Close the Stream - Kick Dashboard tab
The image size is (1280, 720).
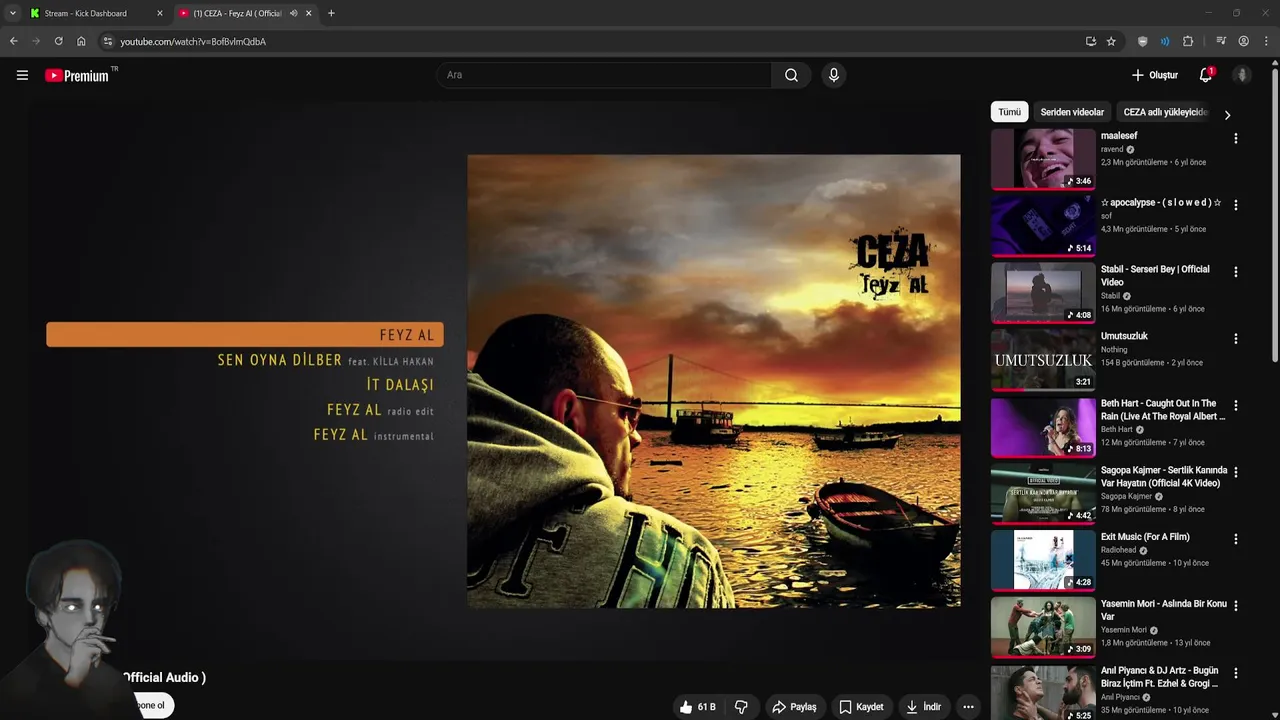159,13
